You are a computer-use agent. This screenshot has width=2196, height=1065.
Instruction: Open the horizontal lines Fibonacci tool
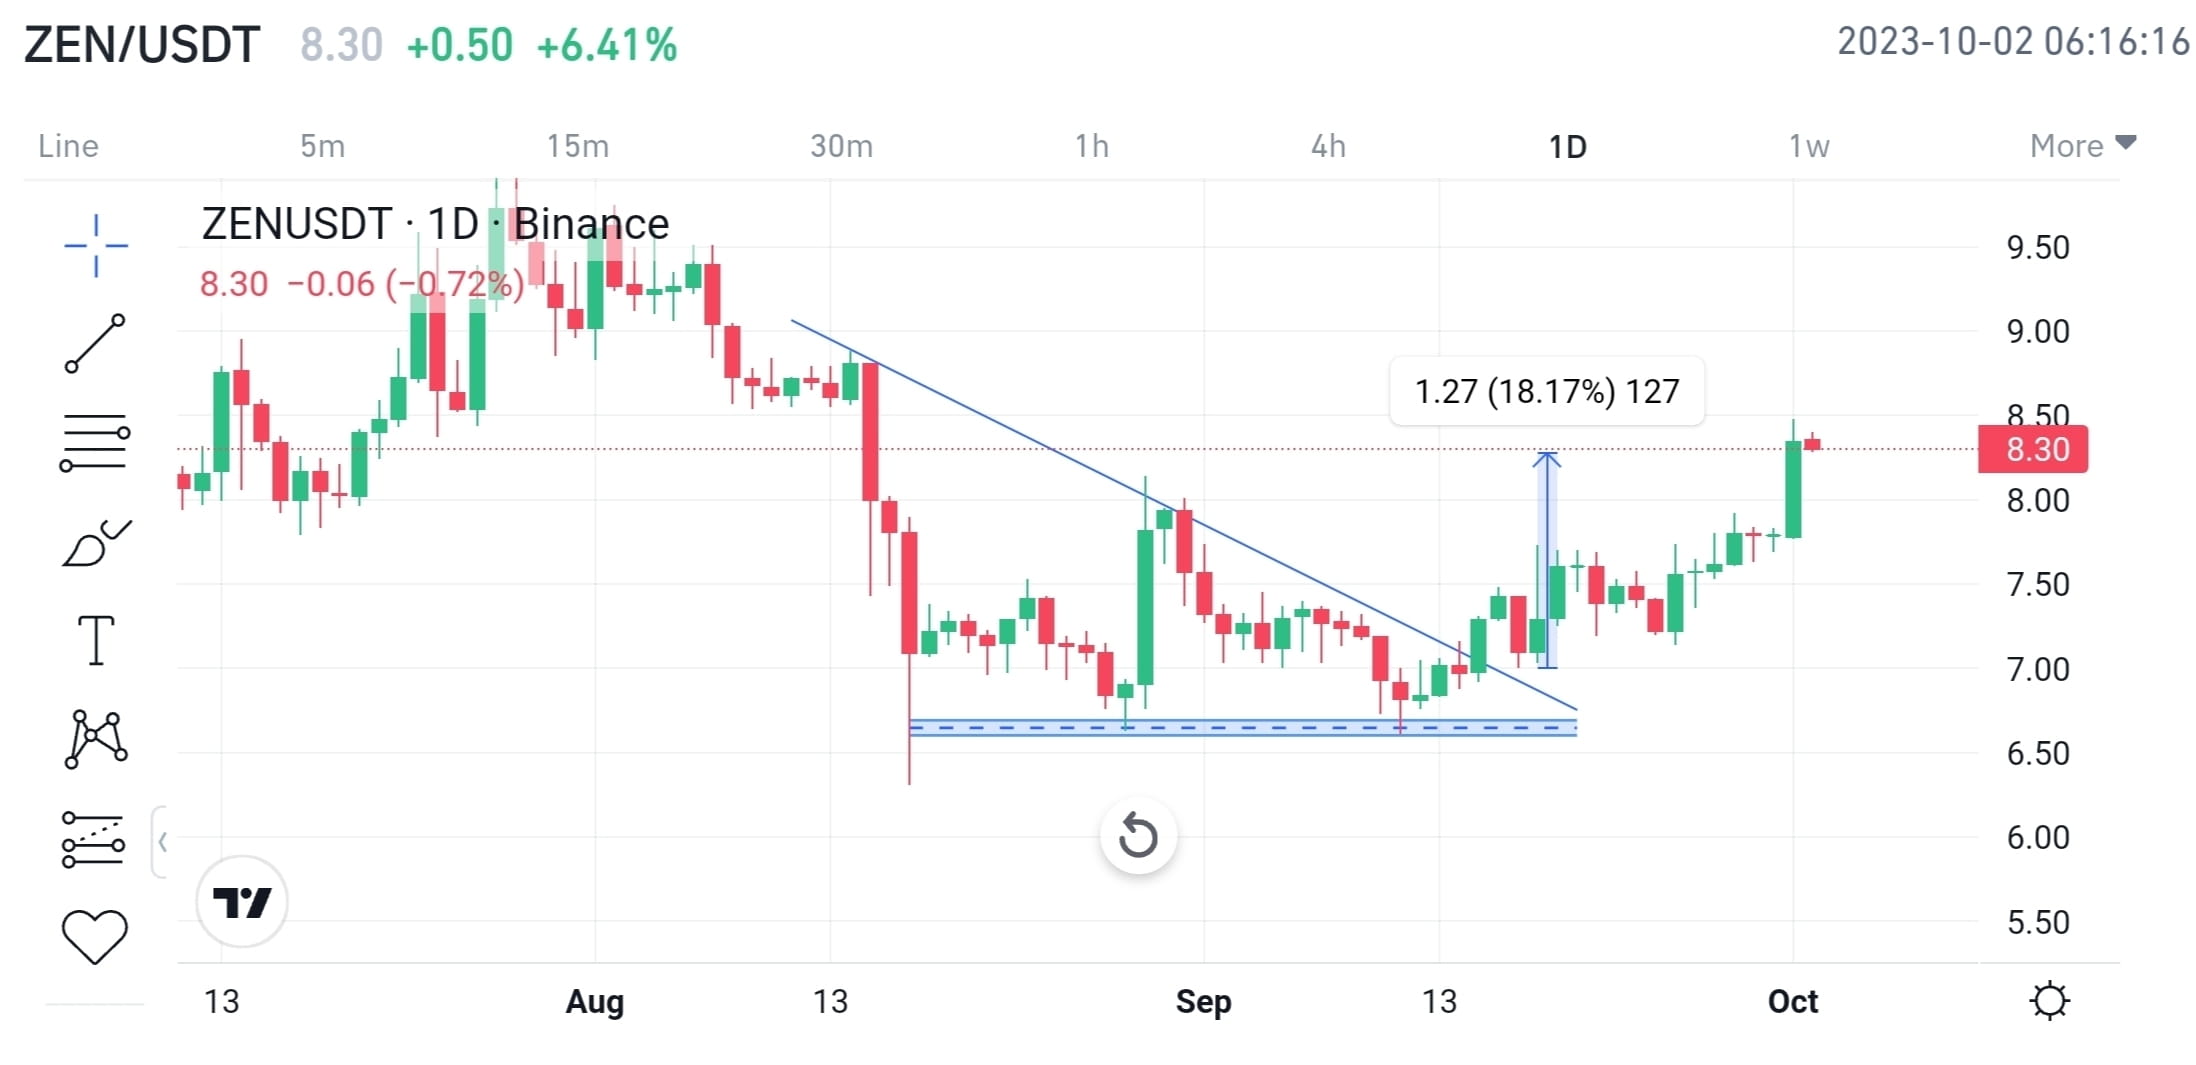pyautogui.click(x=95, y=442)
